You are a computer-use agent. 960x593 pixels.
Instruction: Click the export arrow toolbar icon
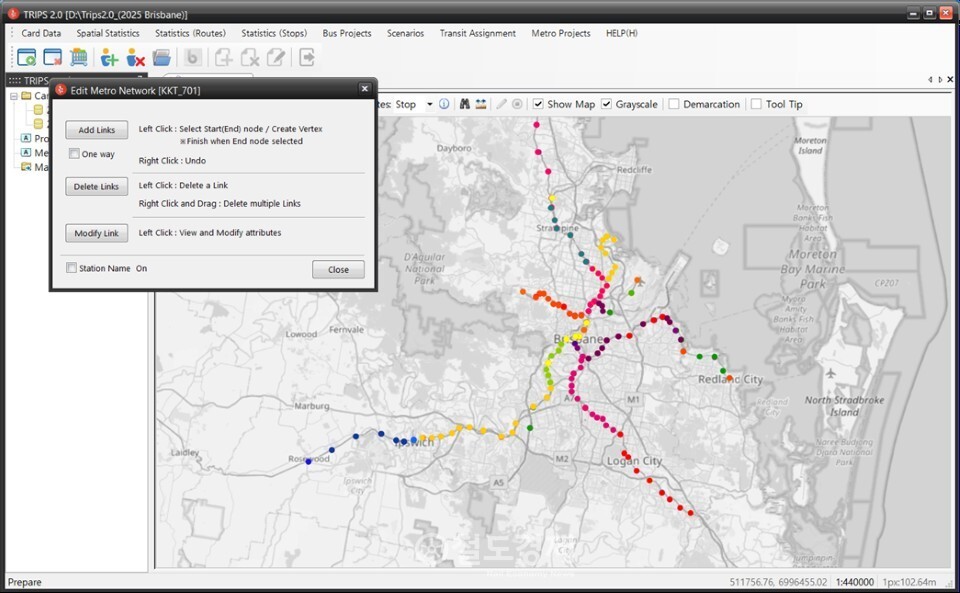click(307, 58)
